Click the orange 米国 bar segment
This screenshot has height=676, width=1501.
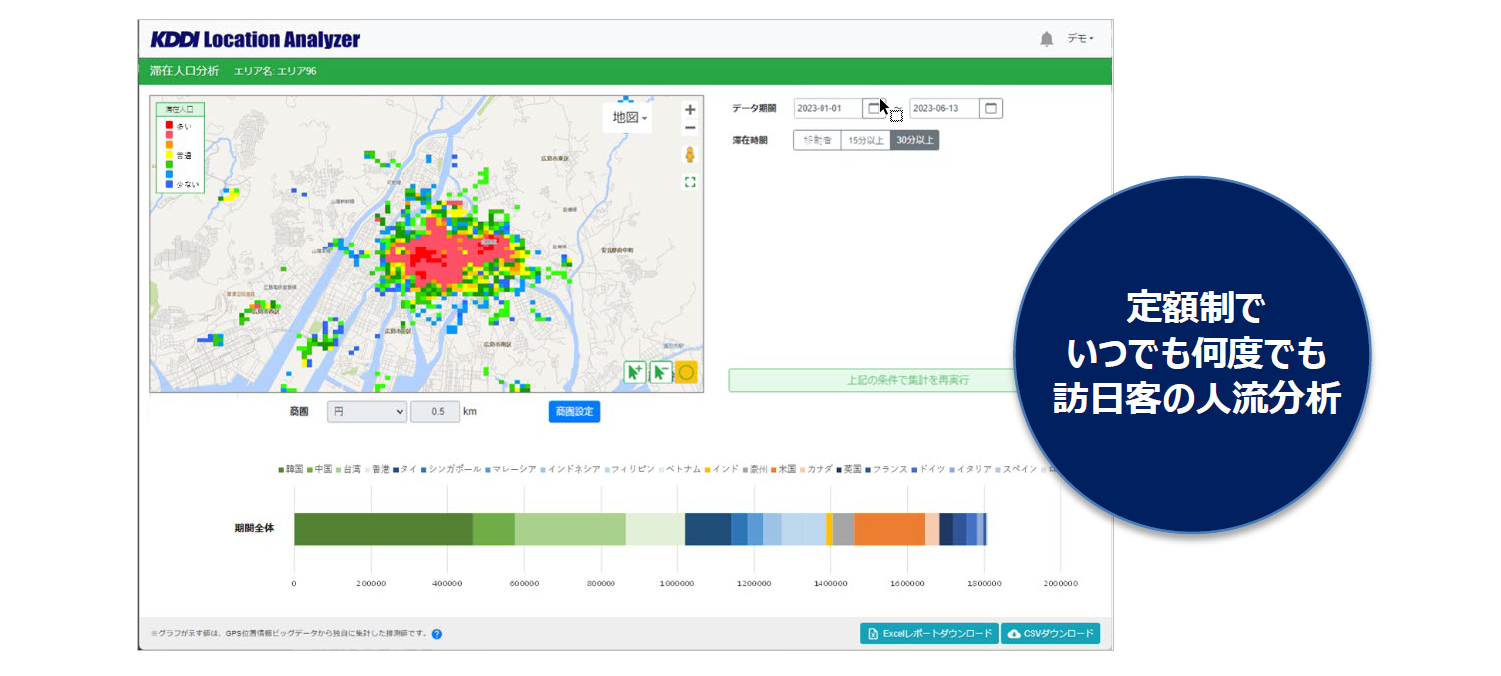889,529
